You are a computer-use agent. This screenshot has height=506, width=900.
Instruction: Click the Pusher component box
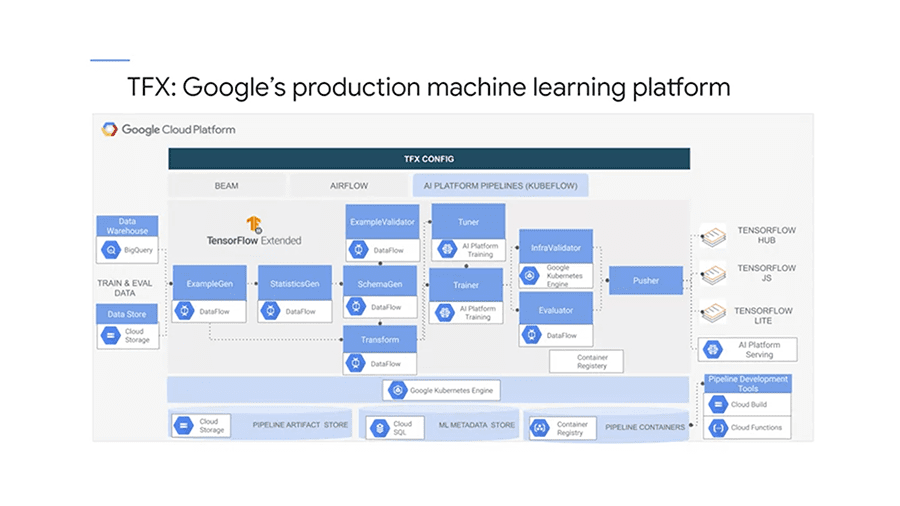pos(645,281)
